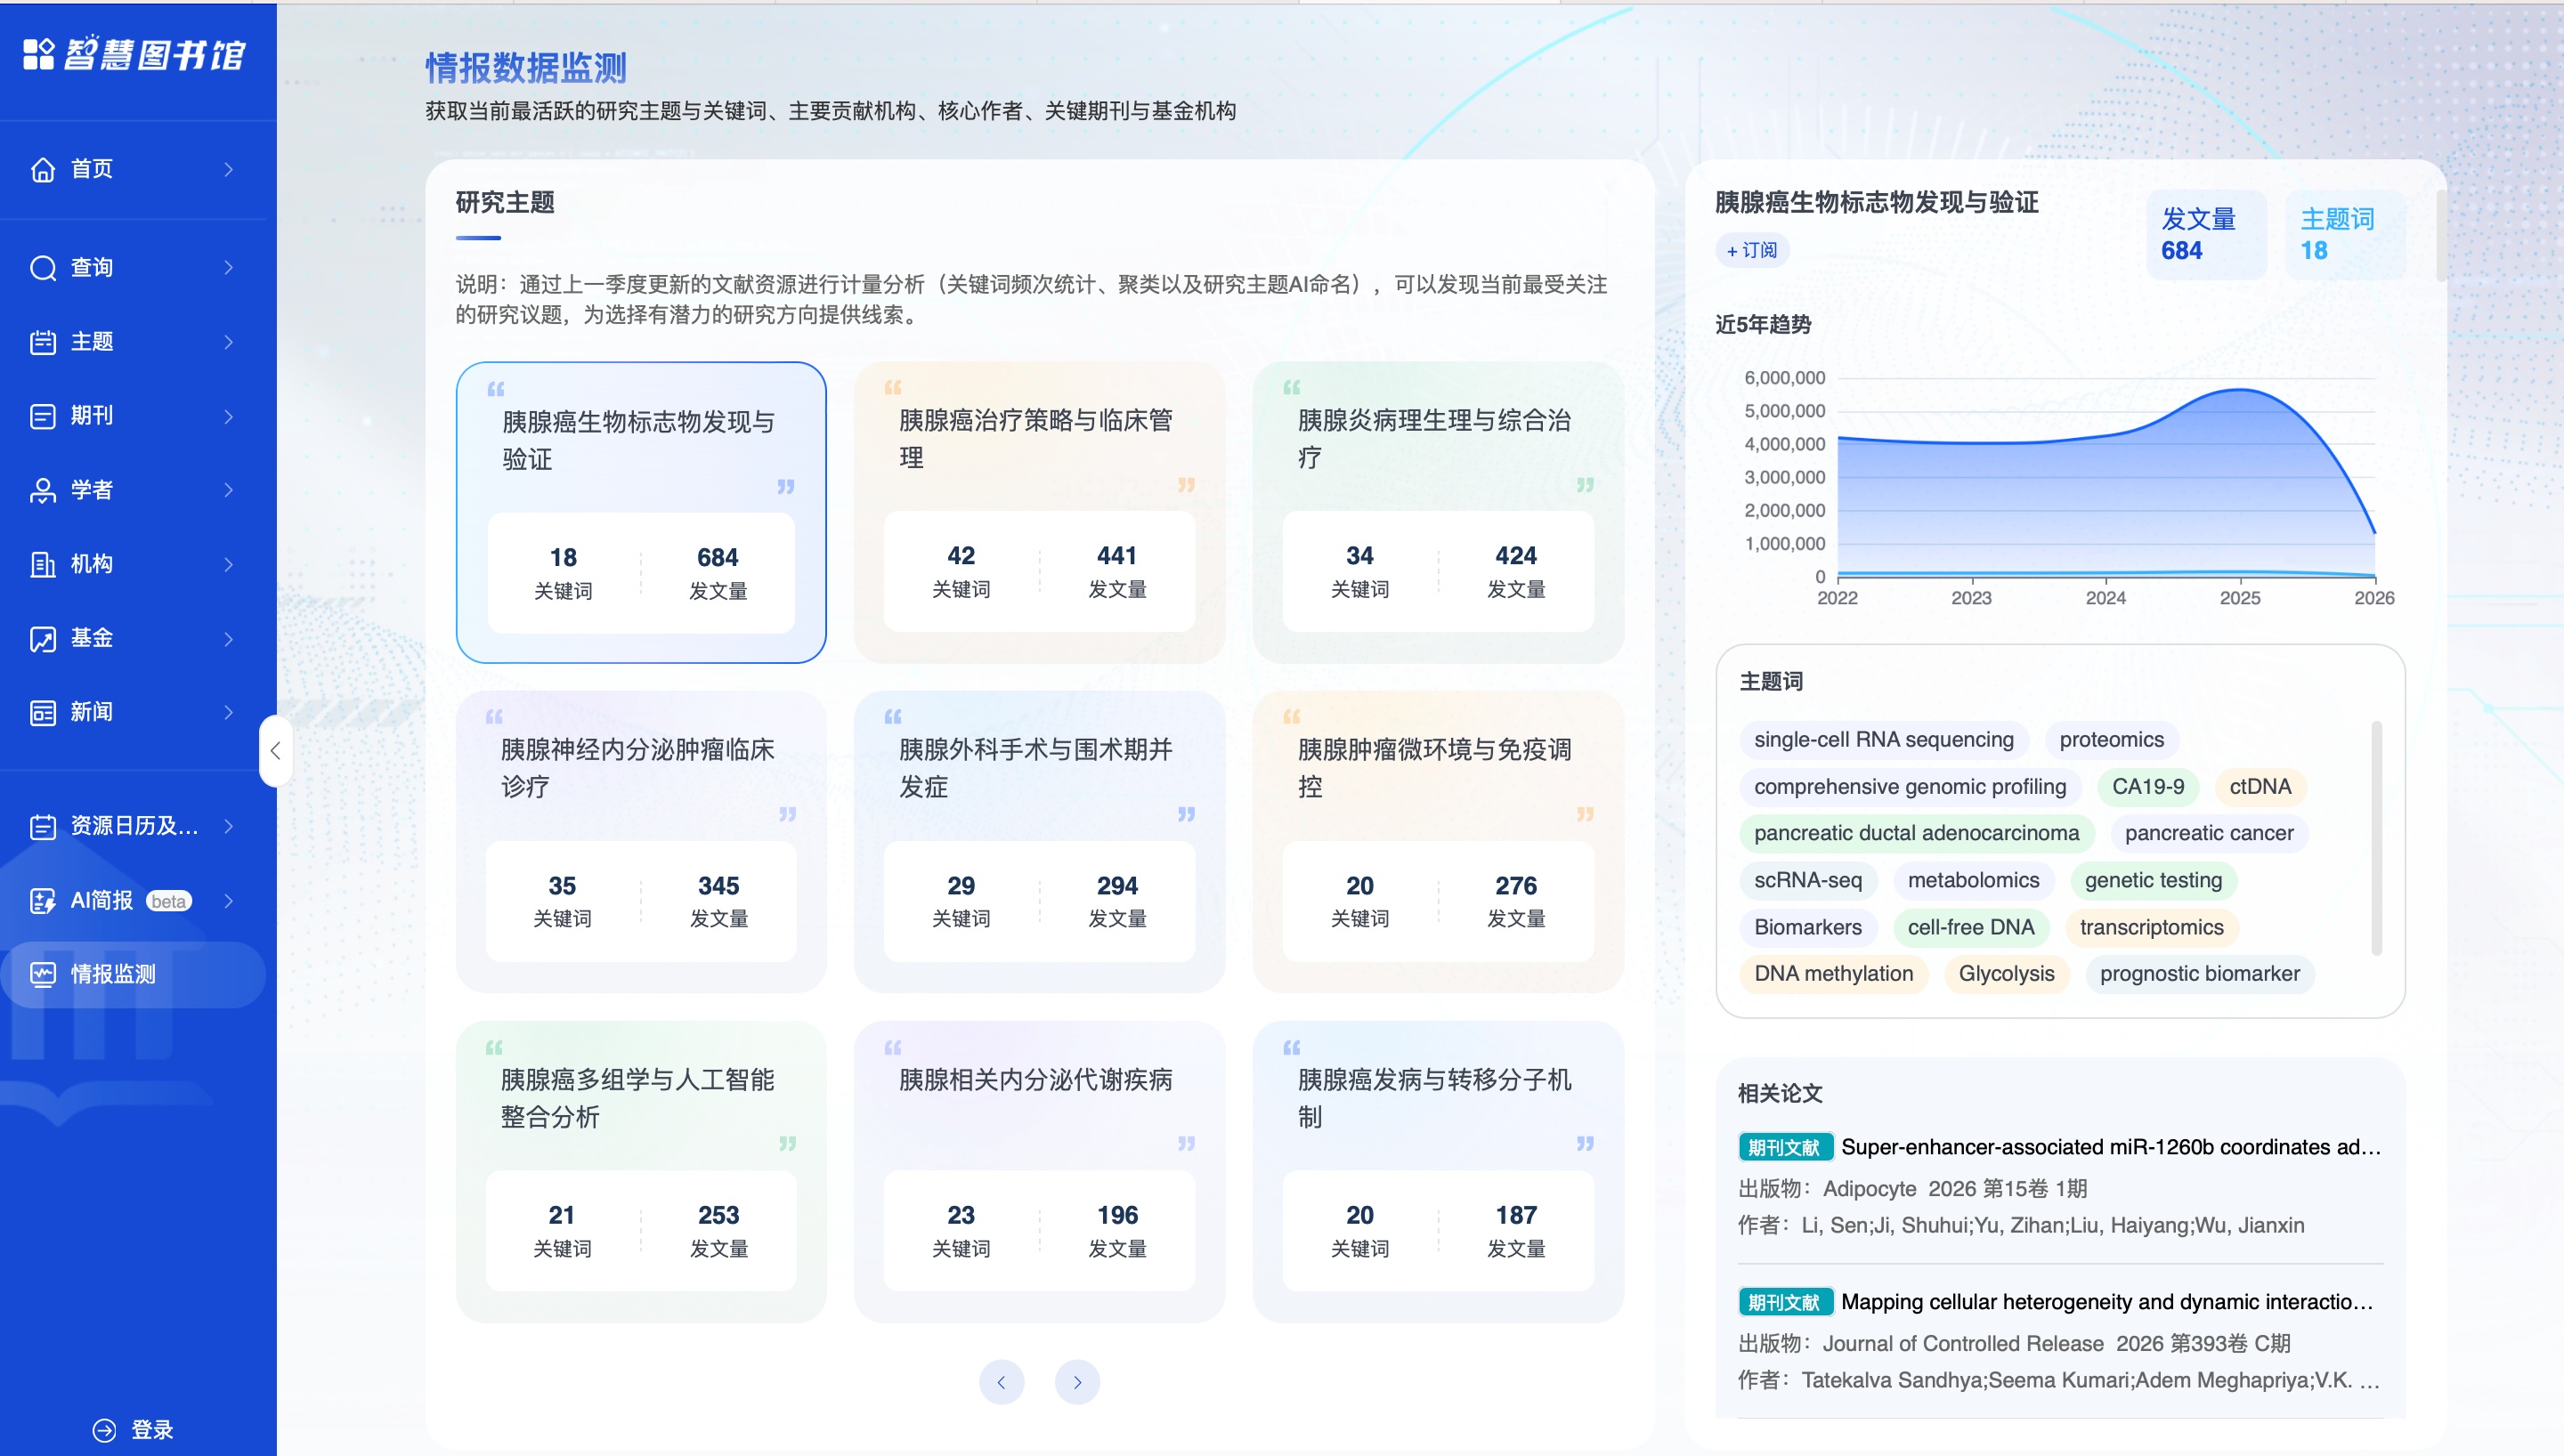The height and width of the screenshot is (1456, 2564).
Task: Select topic card 胰腺神经内分泌肿瘤临床诊疗
Action: point(640,842)
